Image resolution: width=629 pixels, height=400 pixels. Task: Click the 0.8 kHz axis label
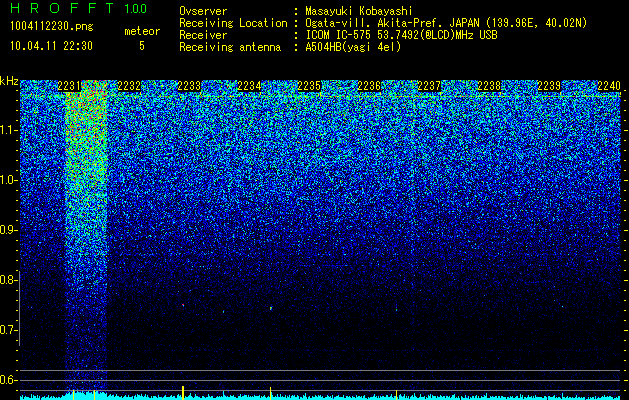pyautogui.click(x=9, y=280)
